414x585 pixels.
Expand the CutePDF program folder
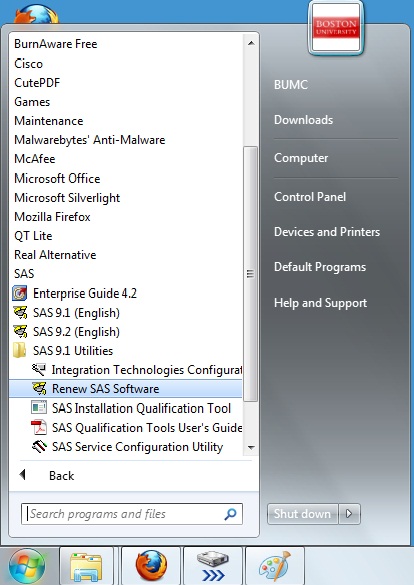click(37, 82)
